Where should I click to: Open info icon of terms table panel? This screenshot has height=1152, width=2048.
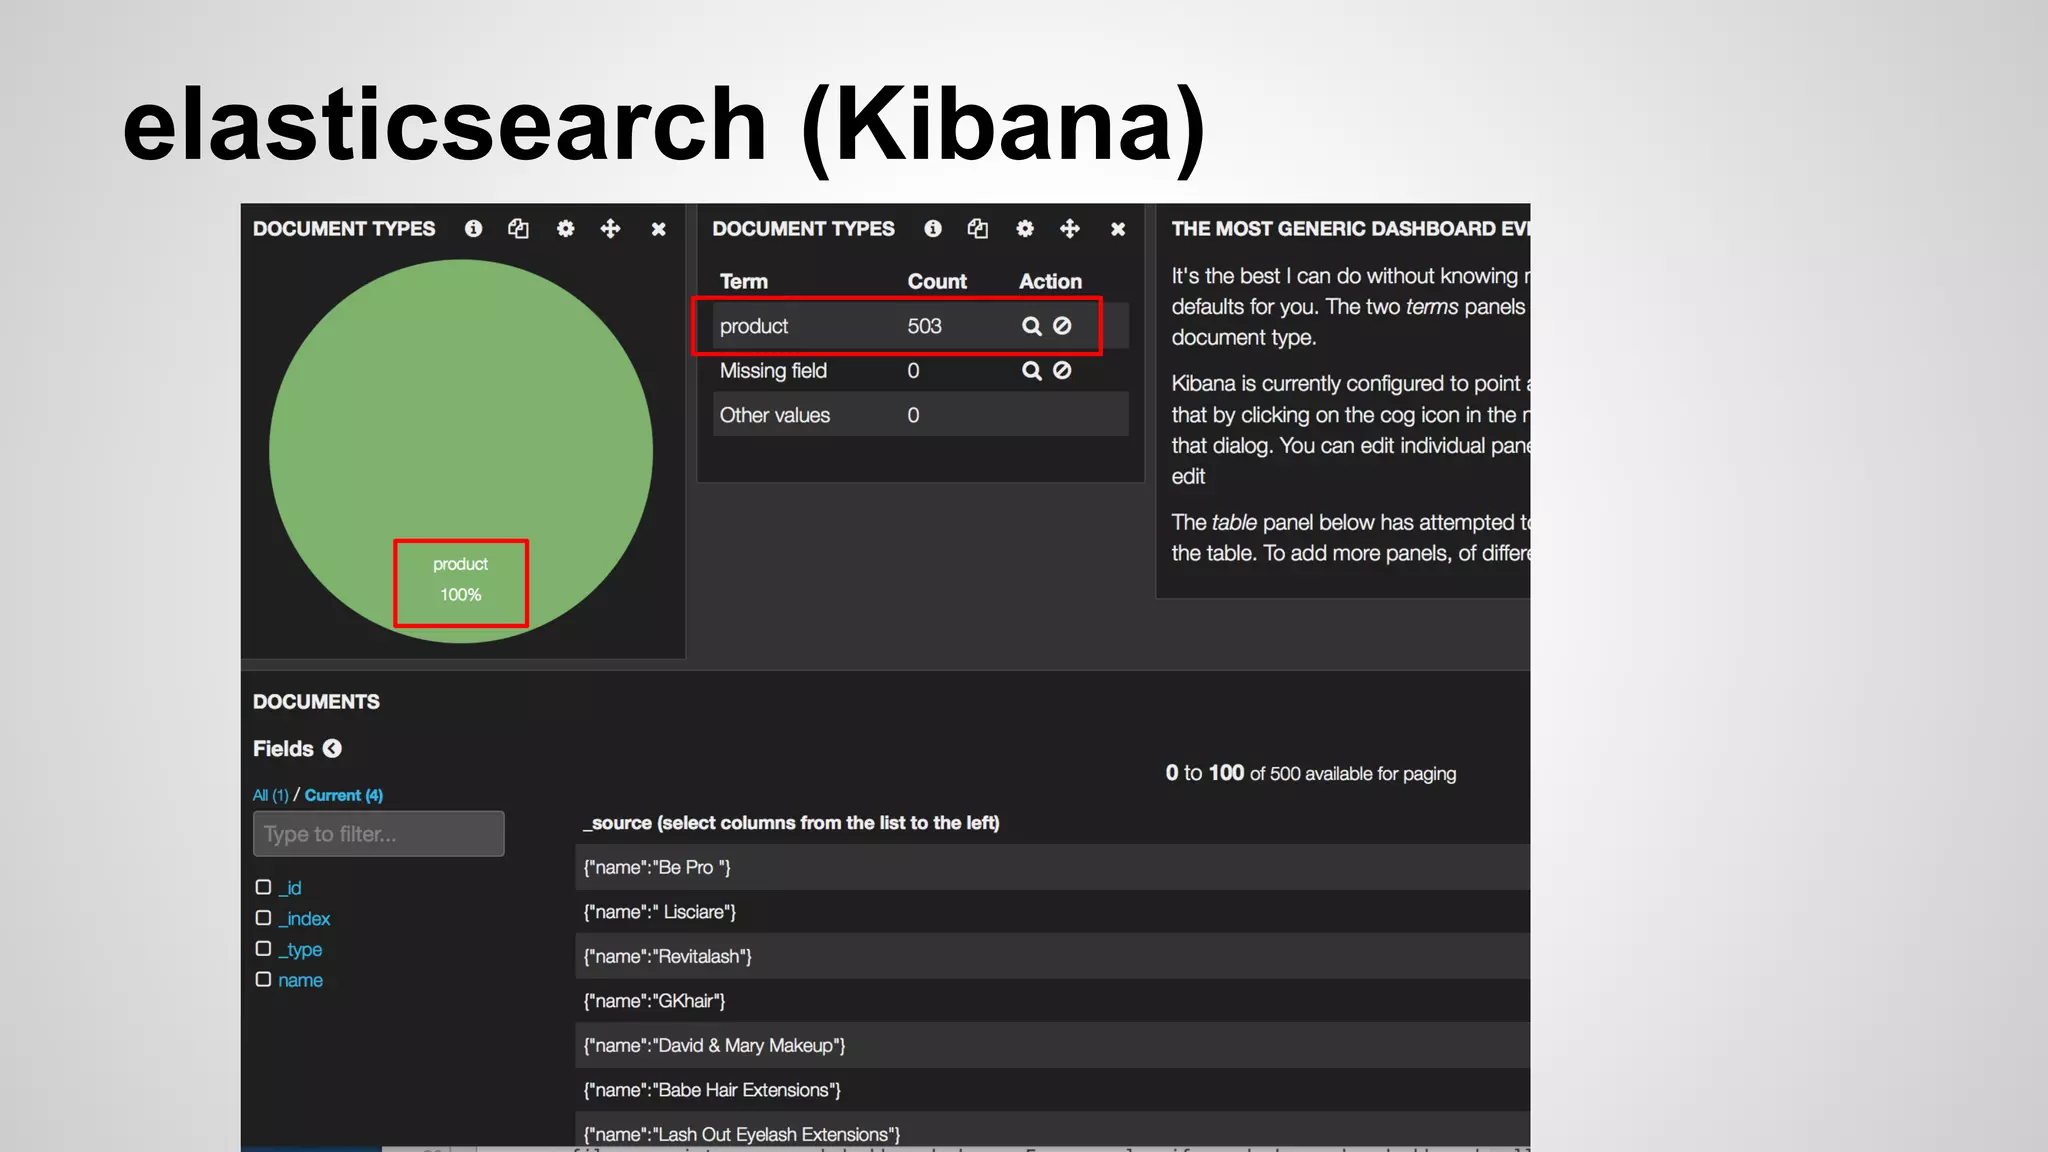[x=933, y=229]
